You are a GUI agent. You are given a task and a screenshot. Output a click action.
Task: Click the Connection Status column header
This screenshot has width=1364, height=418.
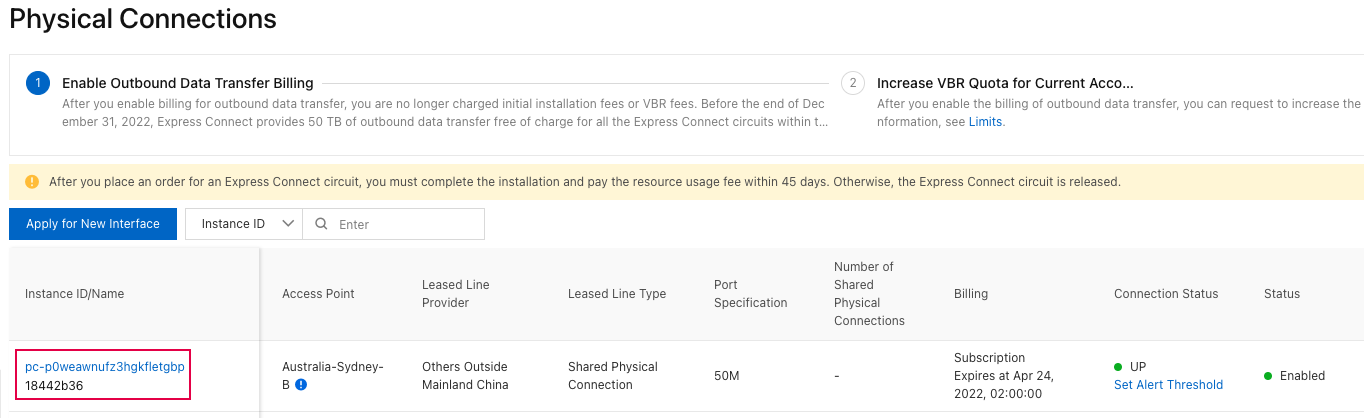[x=1166, y=294]
